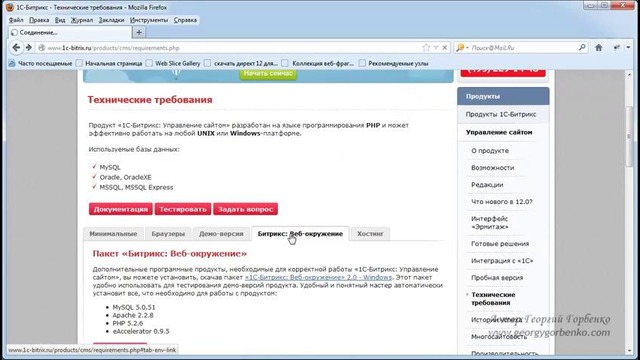This screenshot has height=360, width=640.
Task: Go forward with the forward arrow
Action: [29, 48]
